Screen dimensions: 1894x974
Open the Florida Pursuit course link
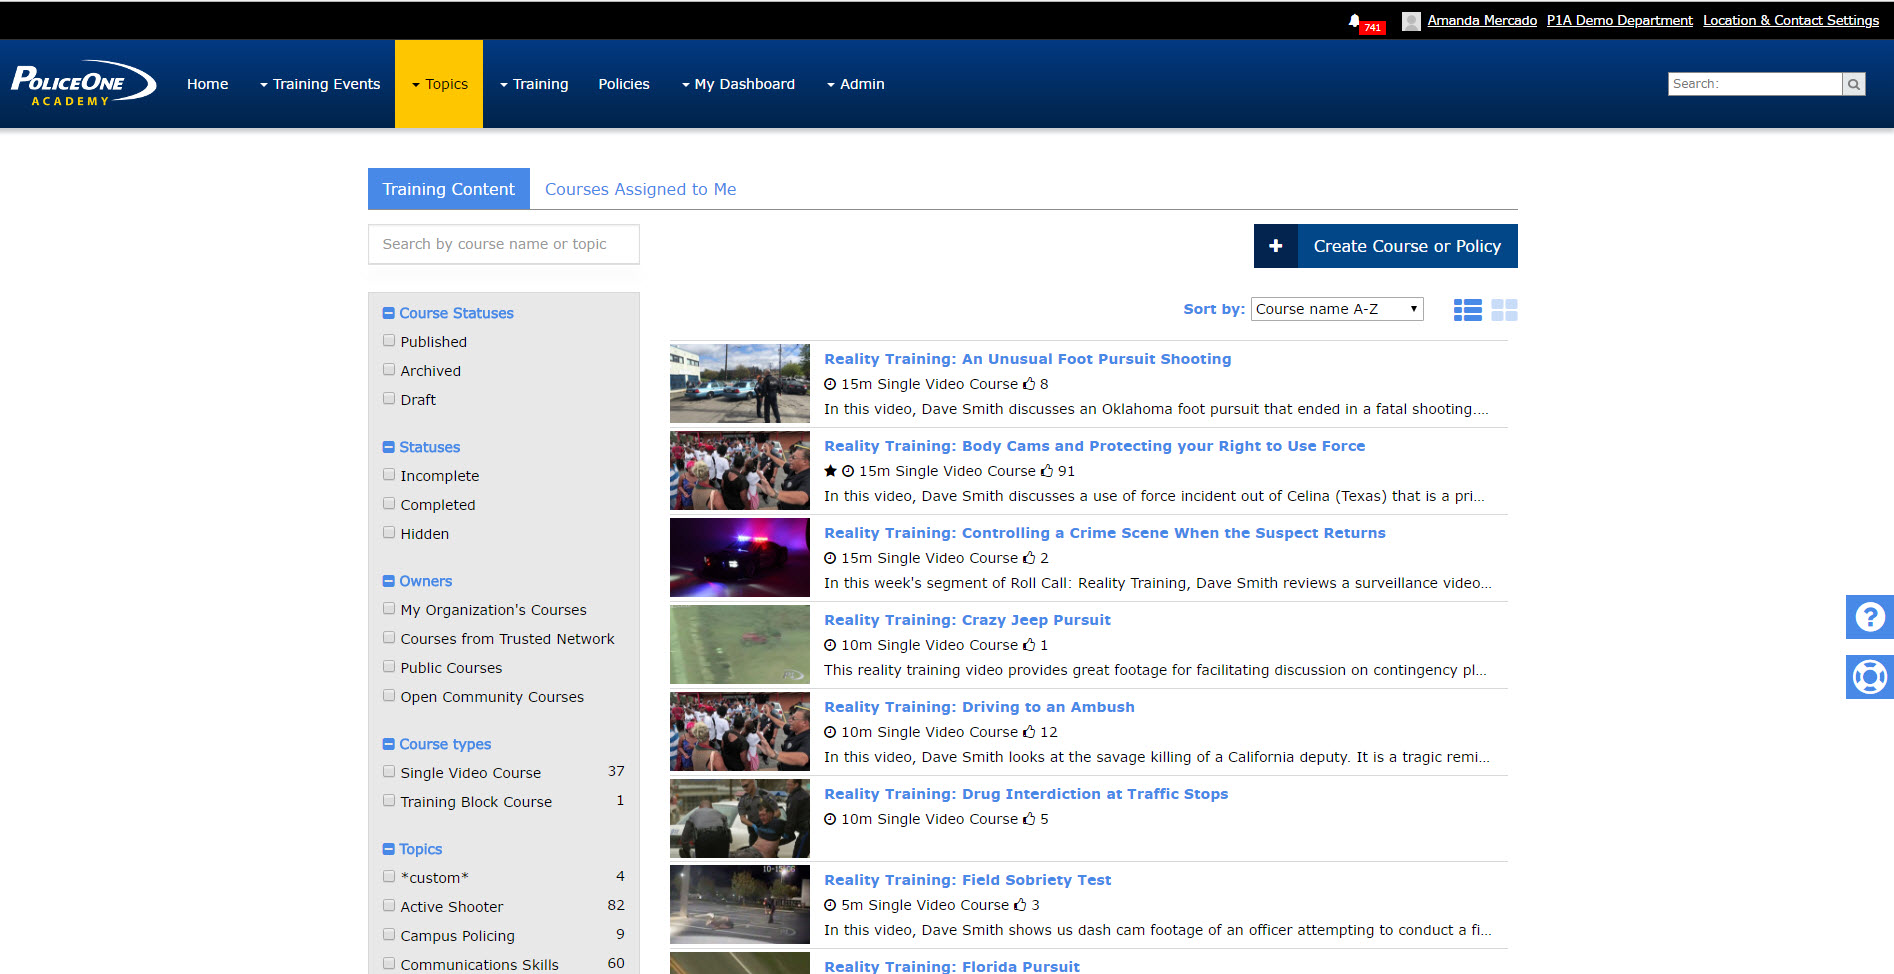952,966
